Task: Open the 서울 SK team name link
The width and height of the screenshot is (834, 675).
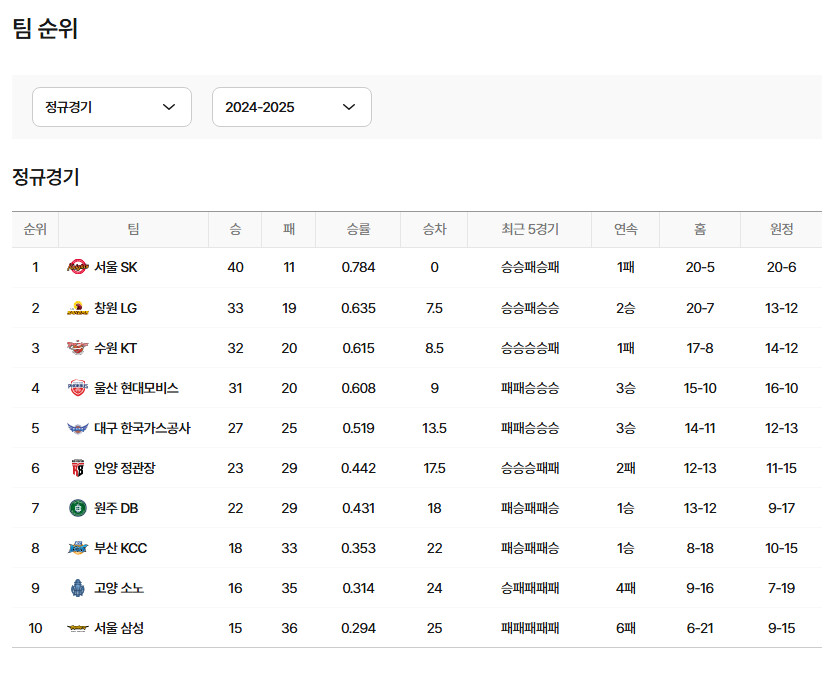Action: pos(116,267)
